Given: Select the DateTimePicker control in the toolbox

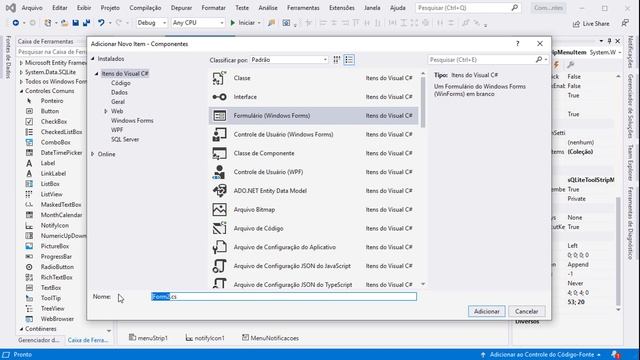Looking at the screenshot, I should 61,153.
